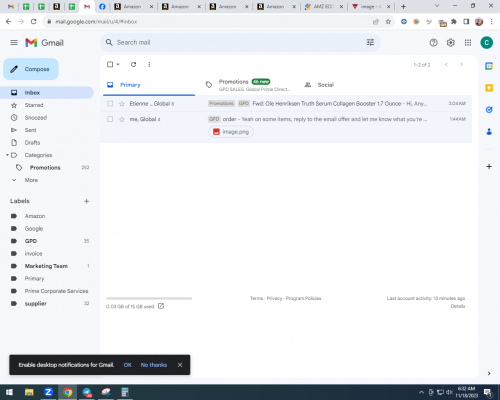Refresh the inbox
500x400 pixels.
tap(133, 64)
